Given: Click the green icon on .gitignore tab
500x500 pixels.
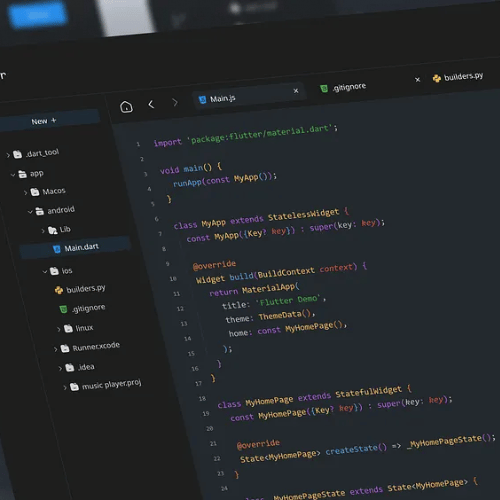Looking at the screenshot, I should click(324, 89).
